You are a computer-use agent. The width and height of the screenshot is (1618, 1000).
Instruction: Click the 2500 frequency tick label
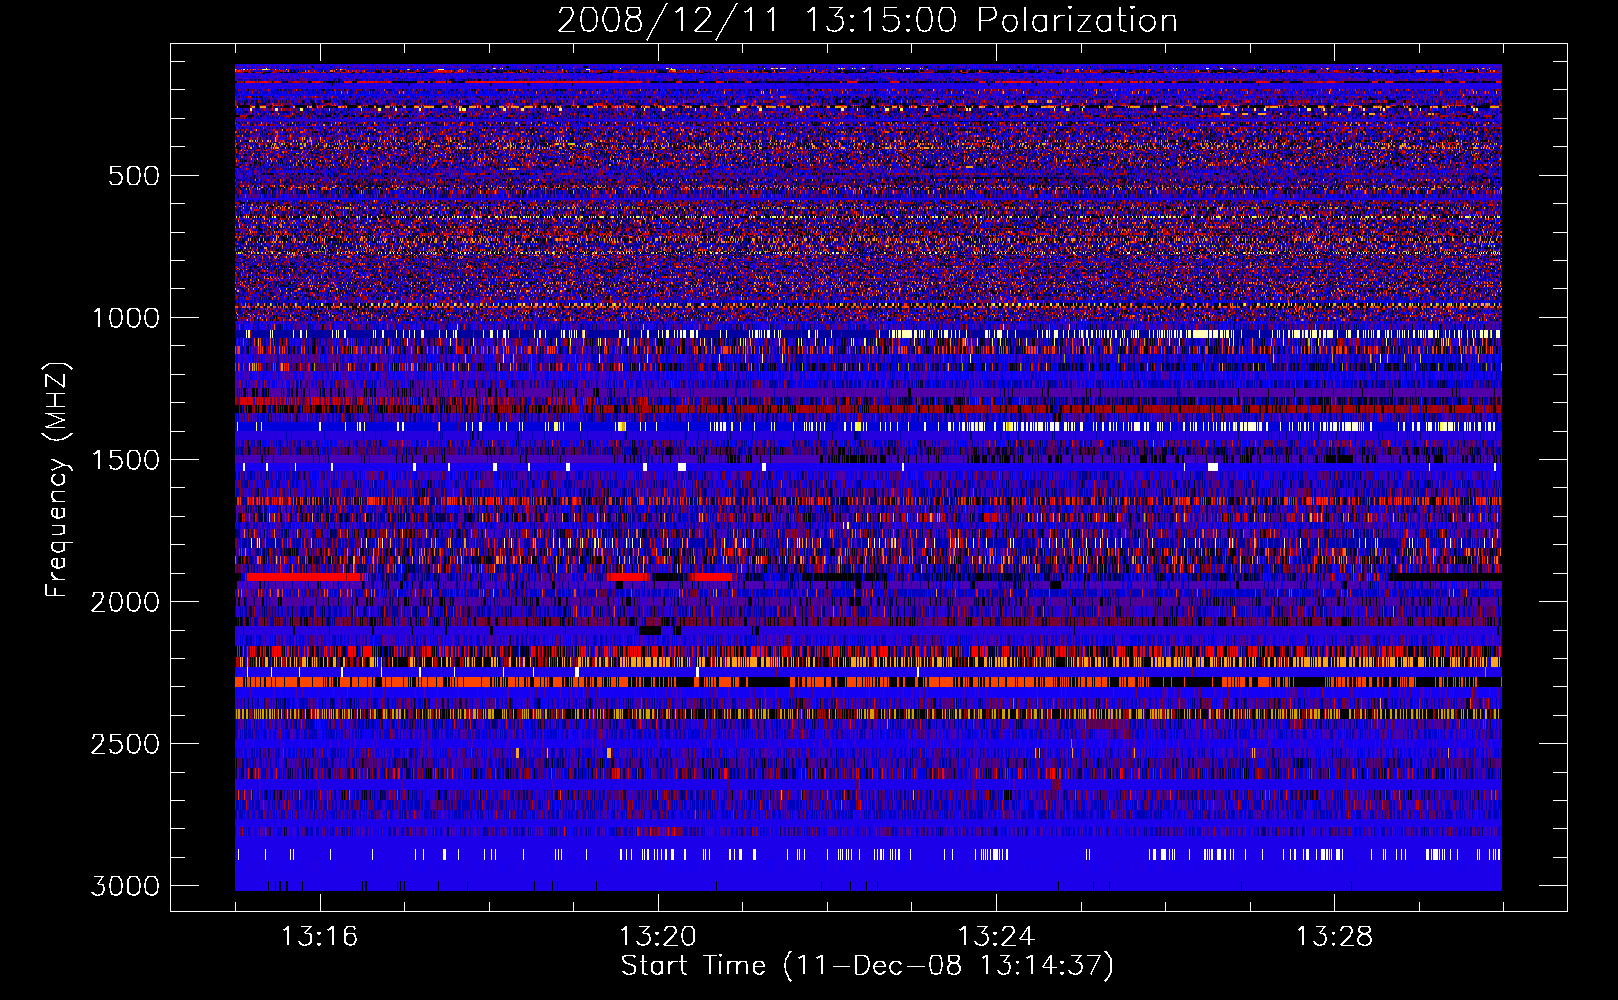pos(126,744)
